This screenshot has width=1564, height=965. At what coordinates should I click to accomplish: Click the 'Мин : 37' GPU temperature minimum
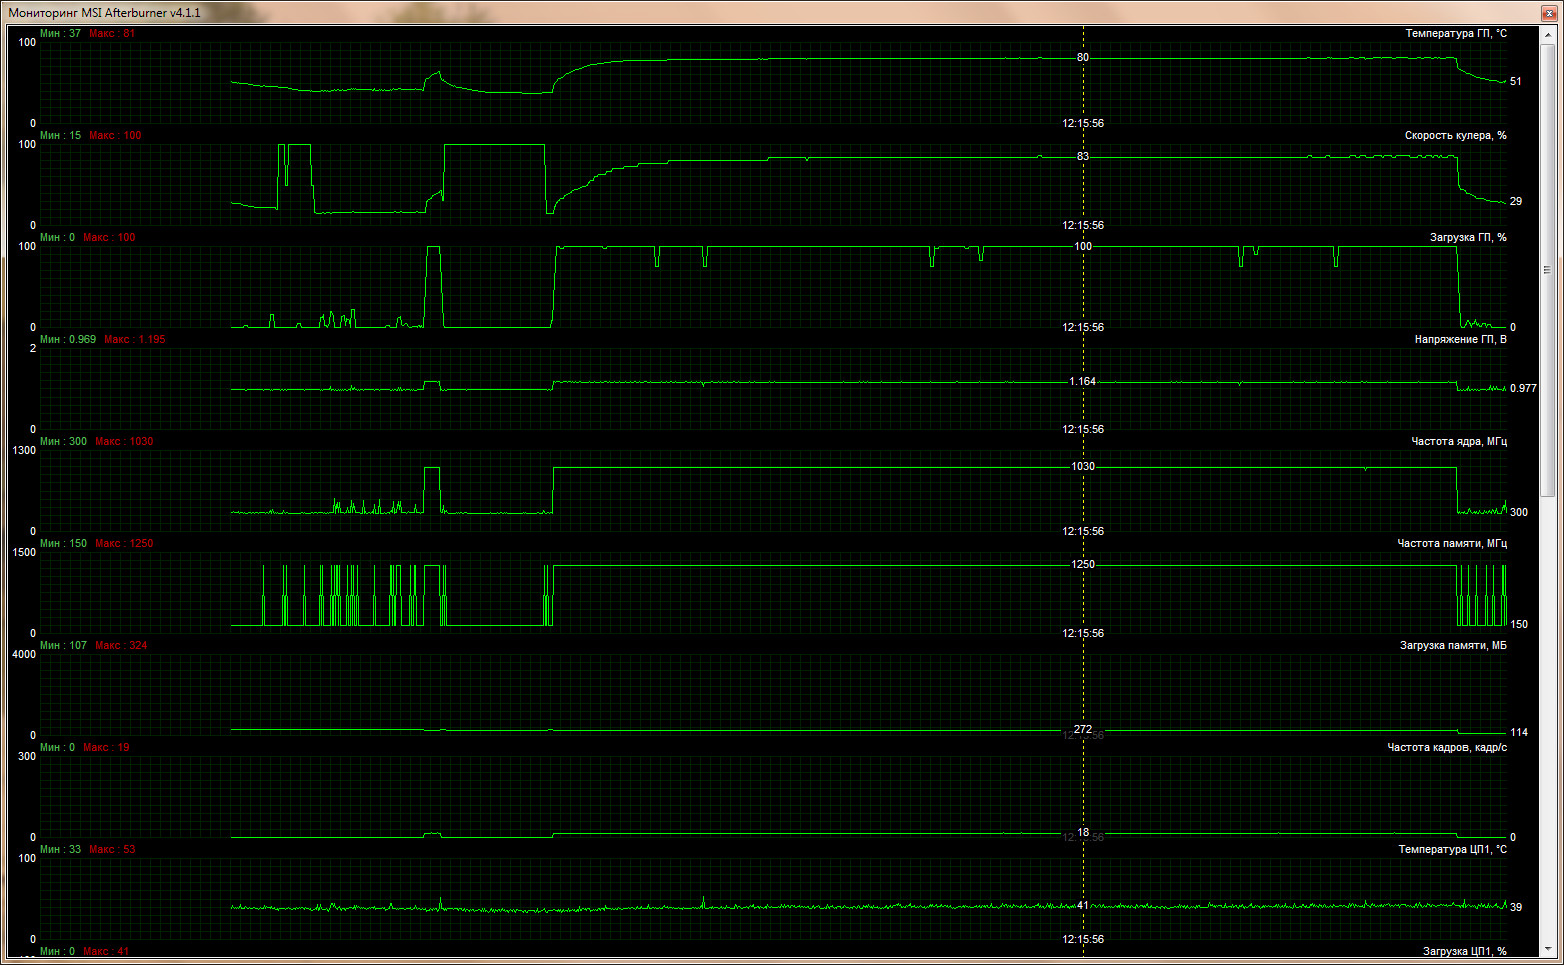coord(60,34)
